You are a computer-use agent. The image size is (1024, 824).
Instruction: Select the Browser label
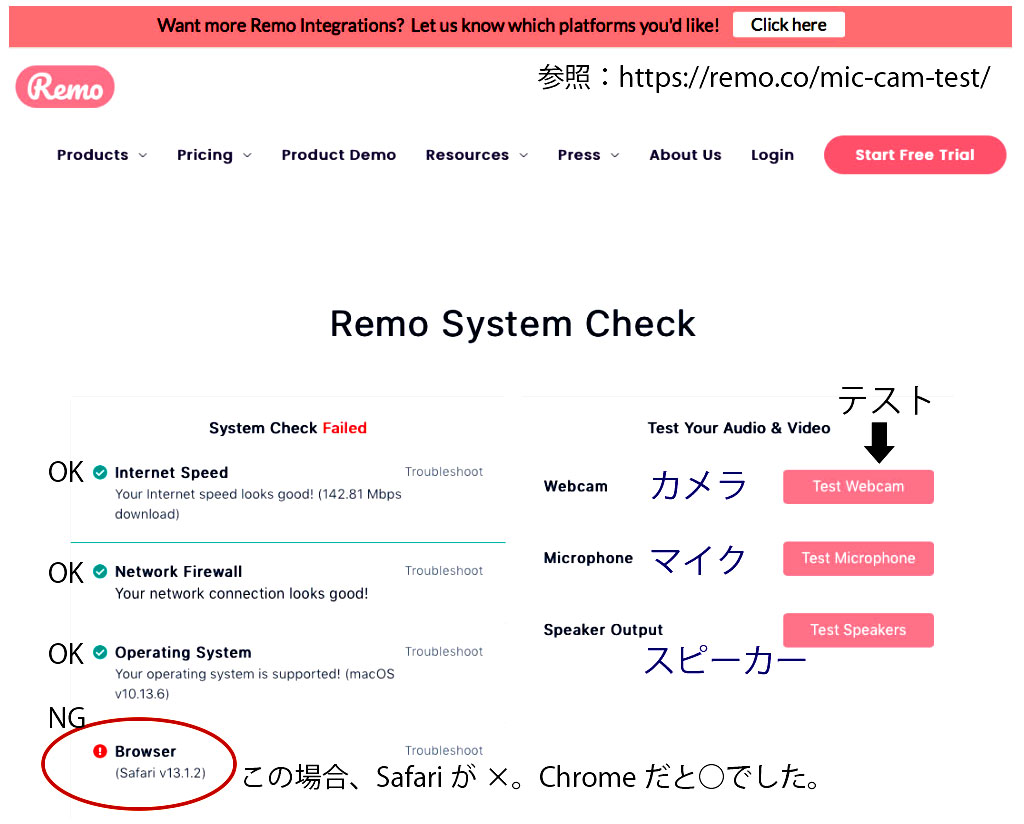point(146,752)
